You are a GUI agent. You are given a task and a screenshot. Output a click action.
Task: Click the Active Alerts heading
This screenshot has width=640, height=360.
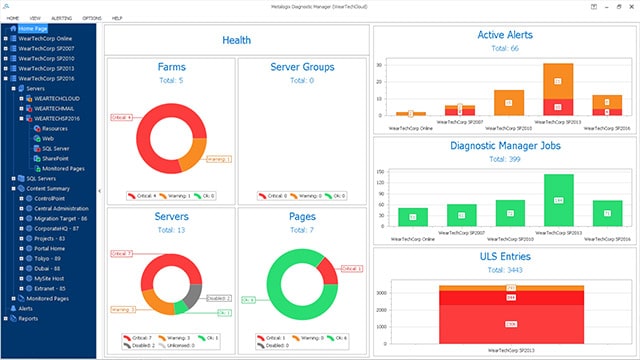pos(505,35)
